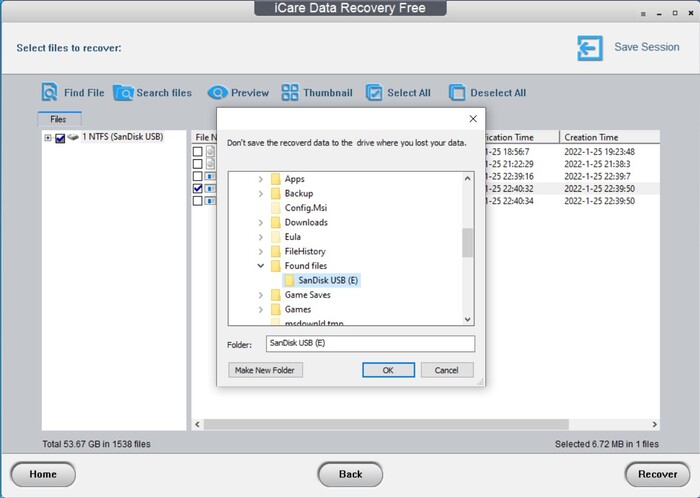Check the first file row checkbox
The height and width of the screenshot is (498, 700).
pos(197,151)
